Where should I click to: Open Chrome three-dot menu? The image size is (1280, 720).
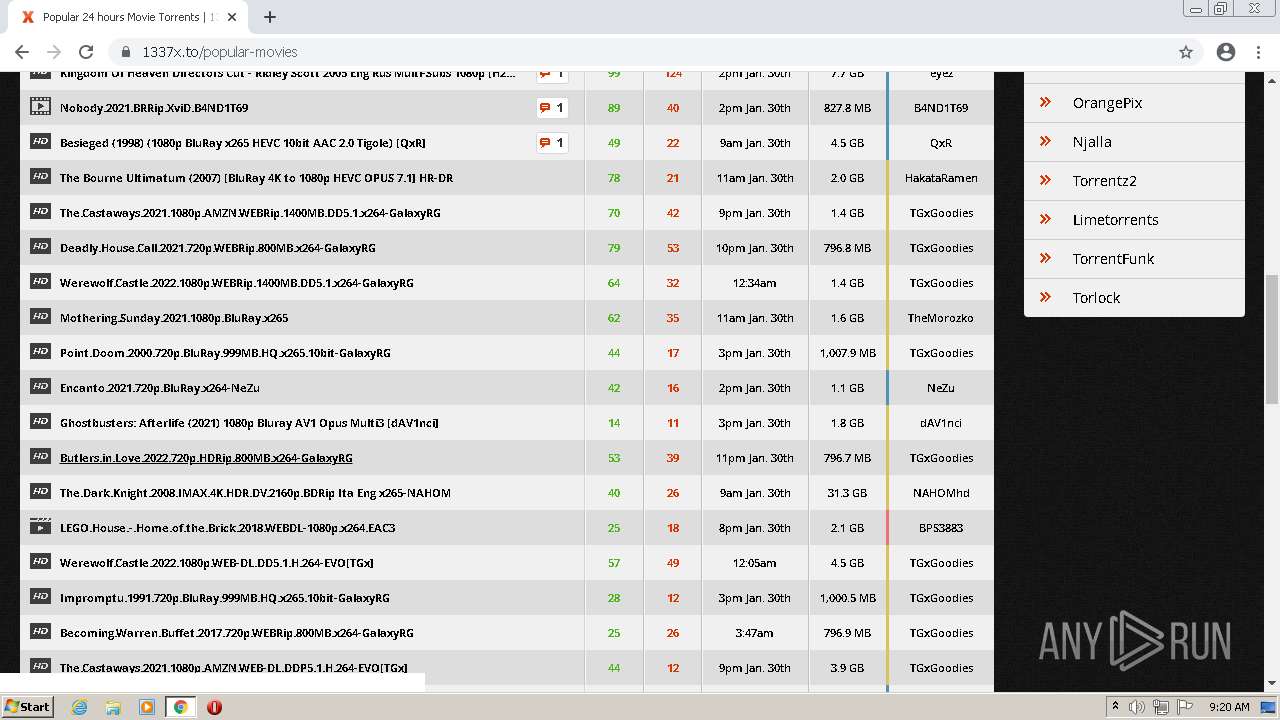point(1258,52)
